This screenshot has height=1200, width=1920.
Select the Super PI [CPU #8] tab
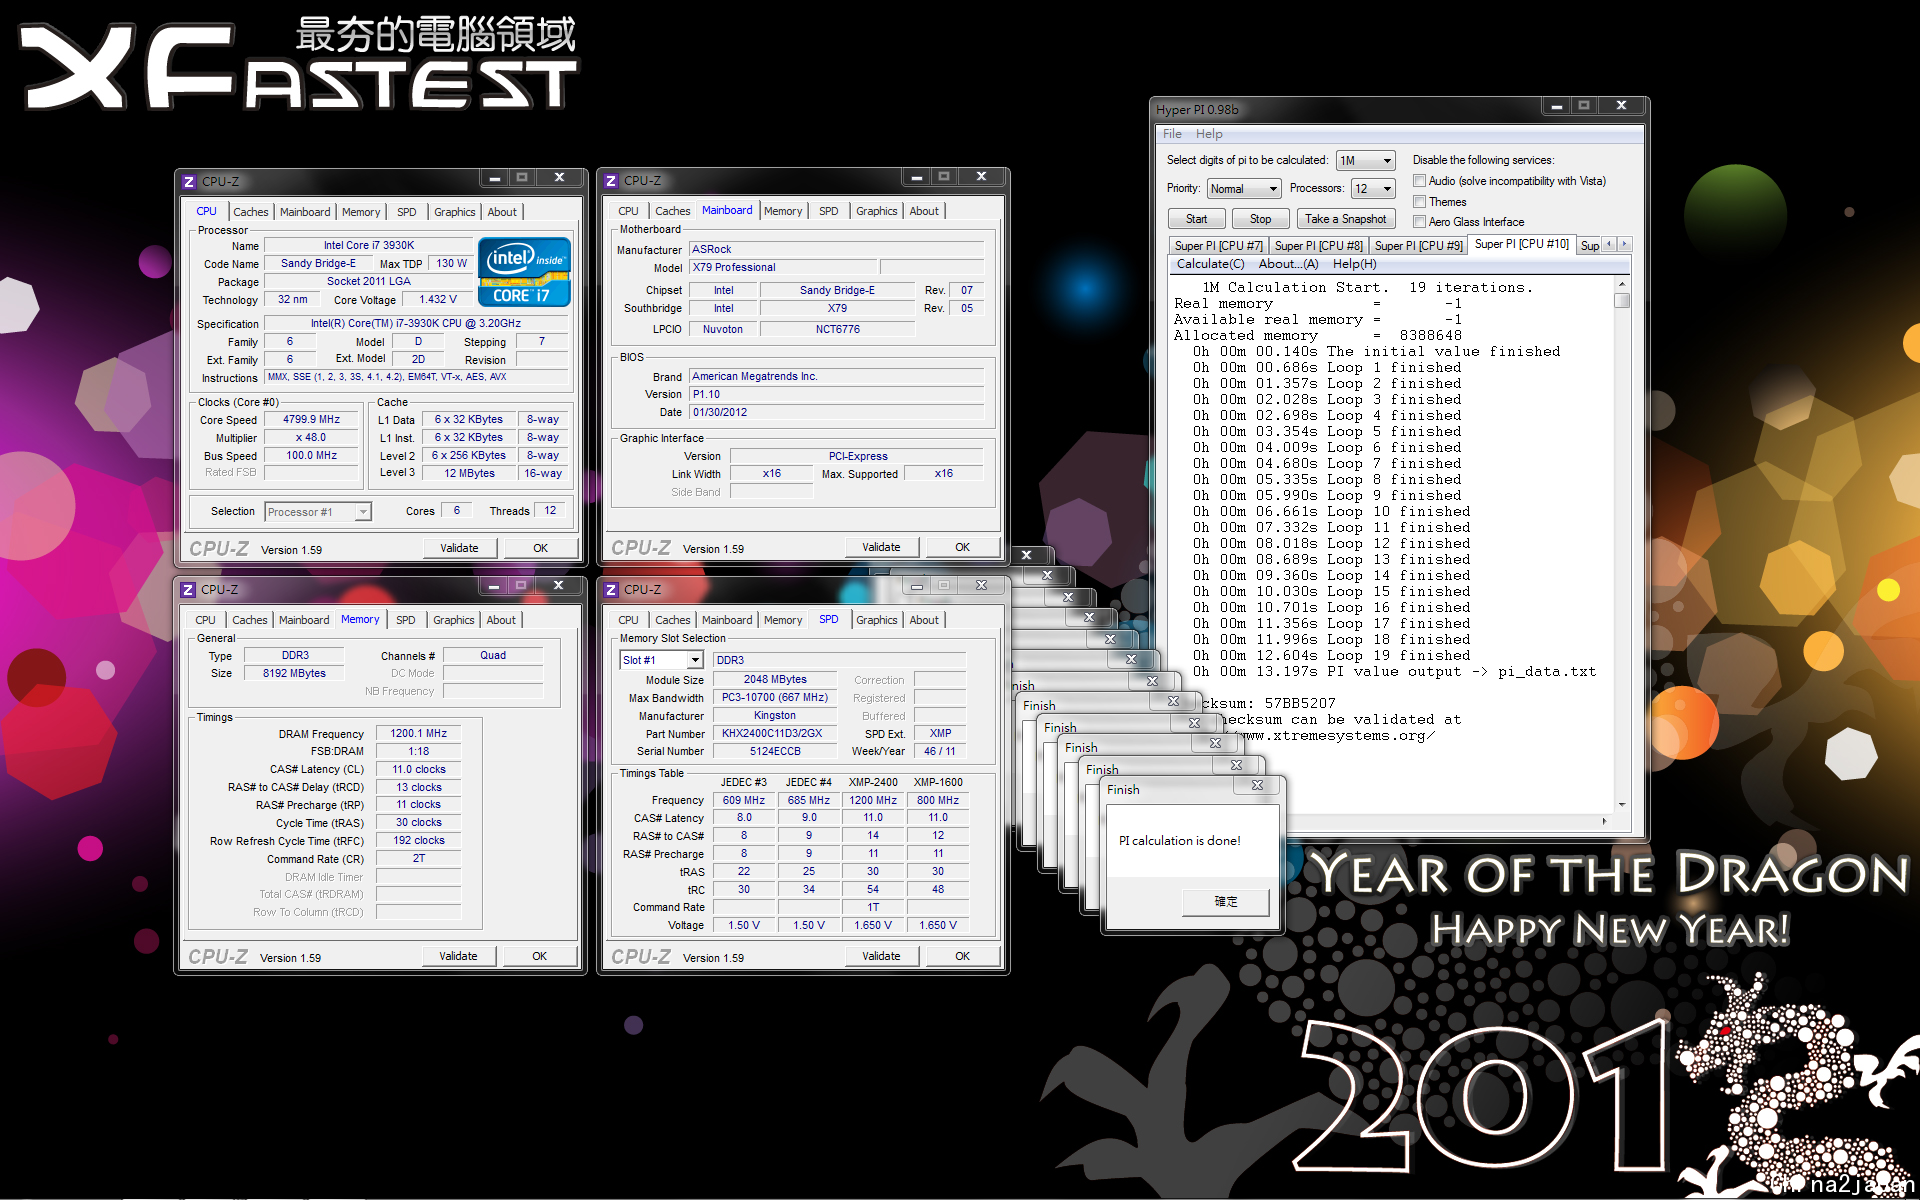pyautogui.click(x=1318, y=246)
